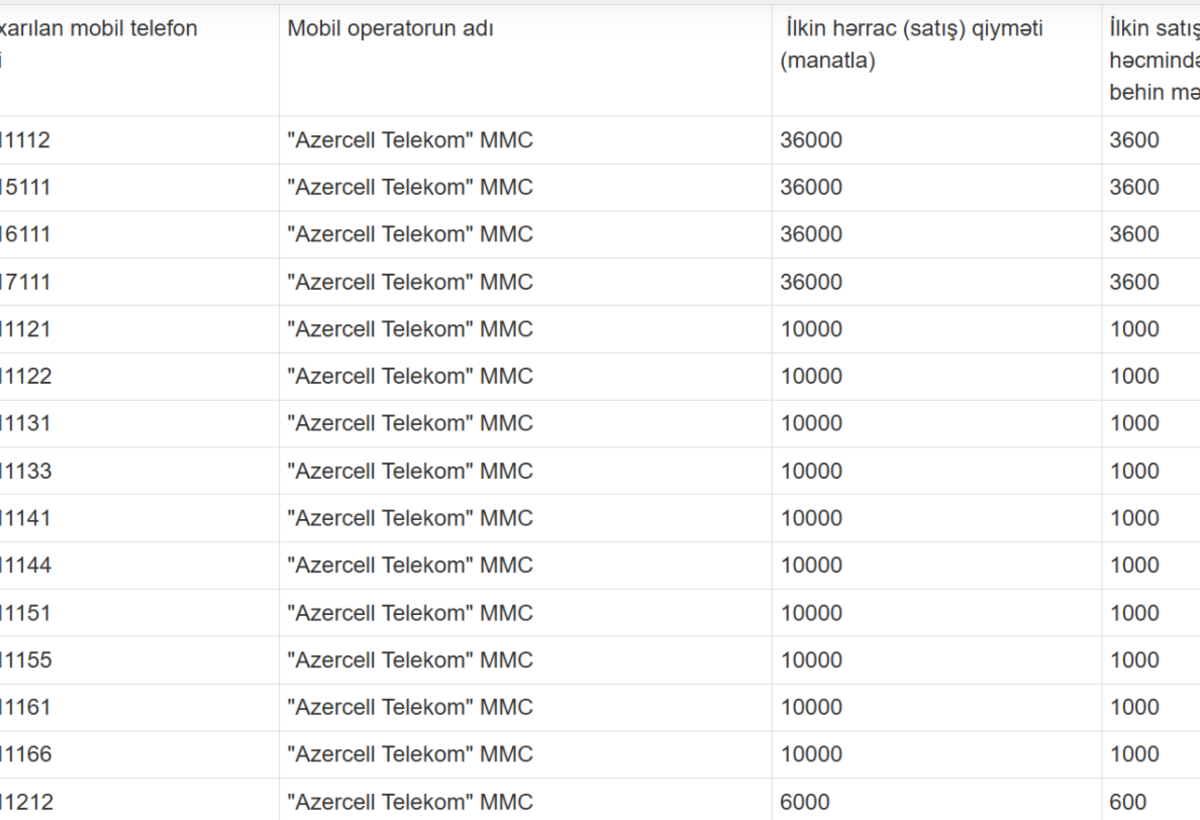
Task: Select the 1000 deposit in row ending 1122
Action: pyautogui.click(x=1134, y=376)
